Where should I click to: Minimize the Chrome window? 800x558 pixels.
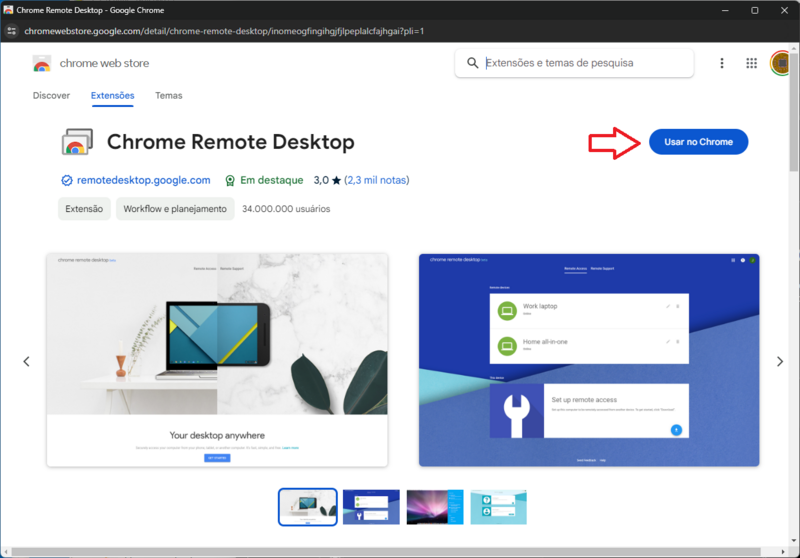pos(724,10)
